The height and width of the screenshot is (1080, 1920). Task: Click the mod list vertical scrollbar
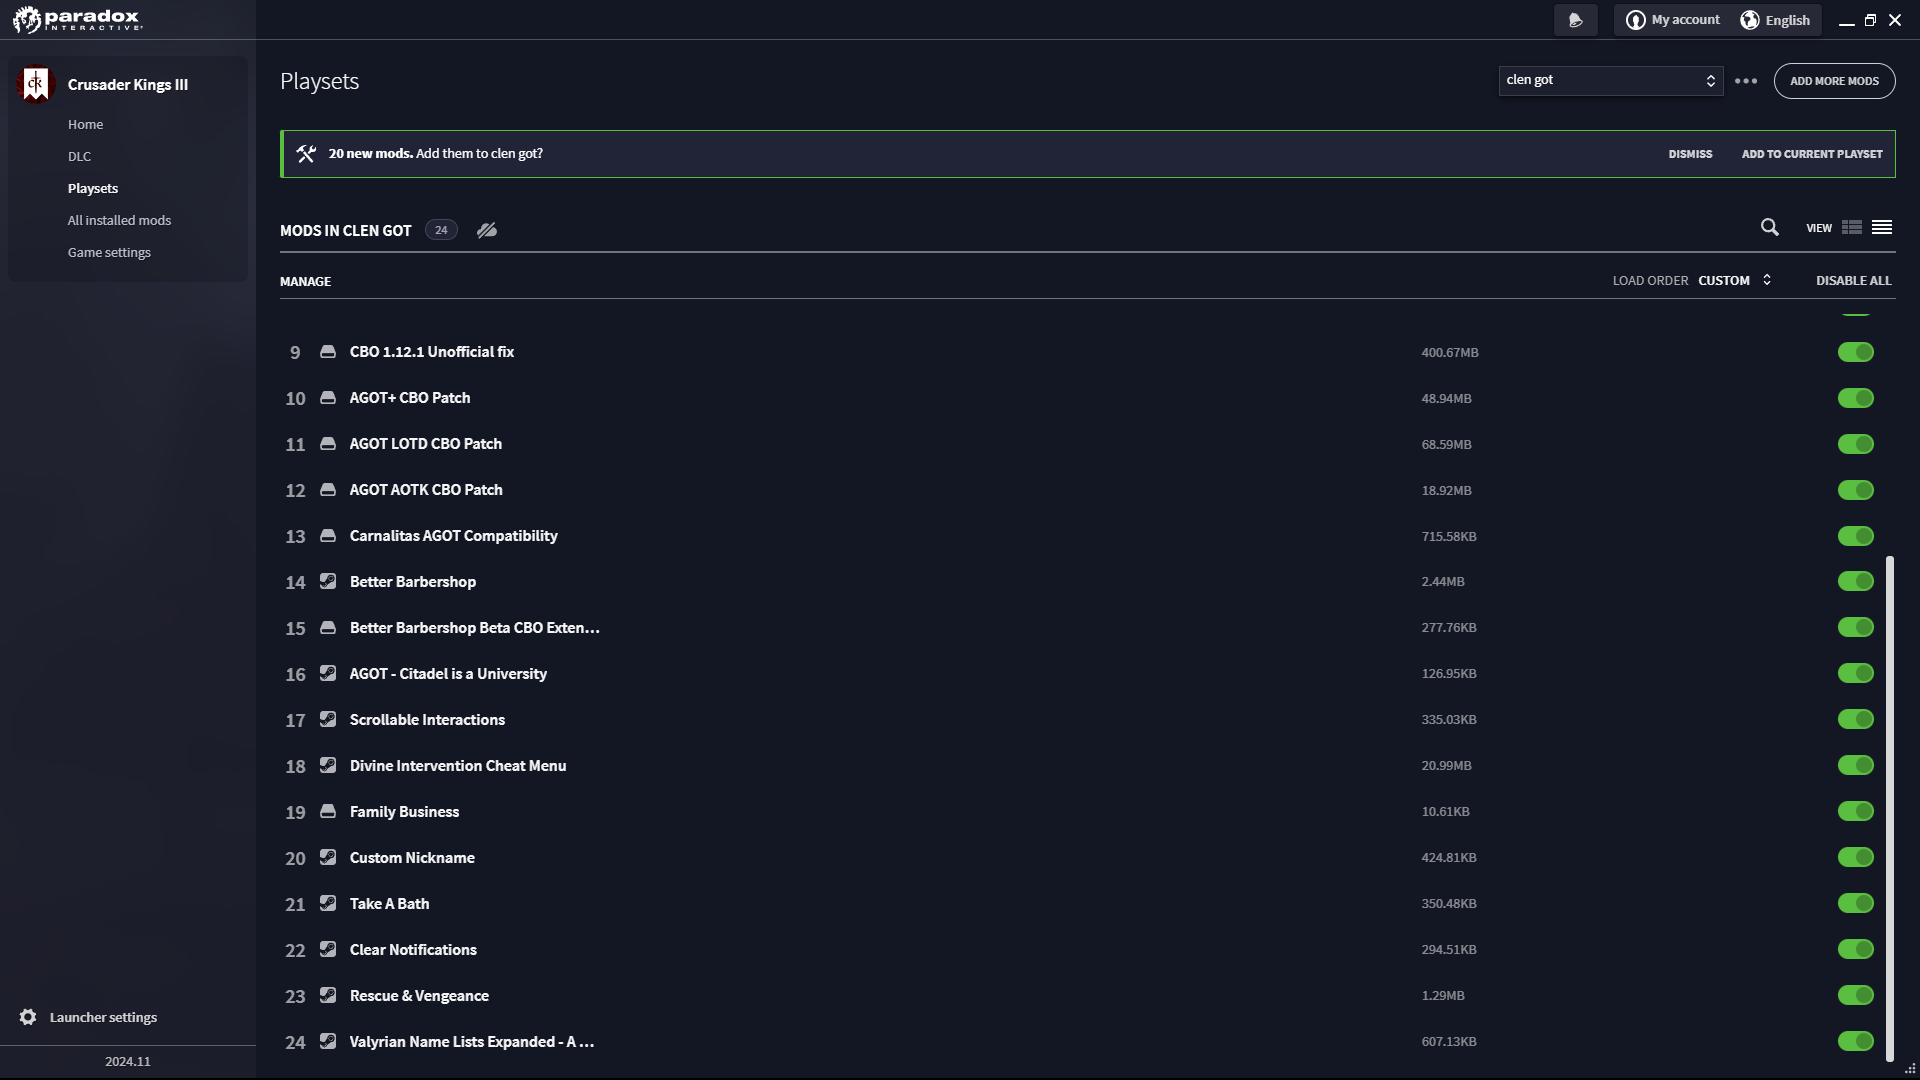(1890, 808)
